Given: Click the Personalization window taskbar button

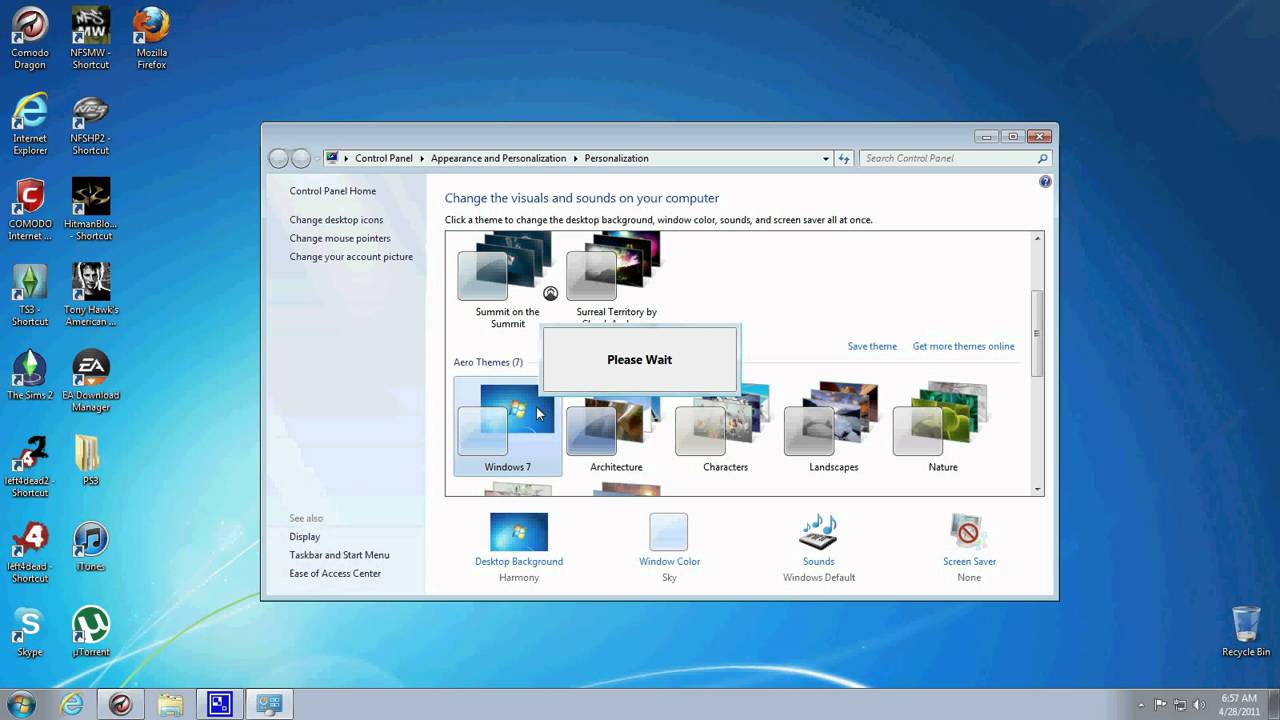Looking at the screenshot, I should (268, 704).
